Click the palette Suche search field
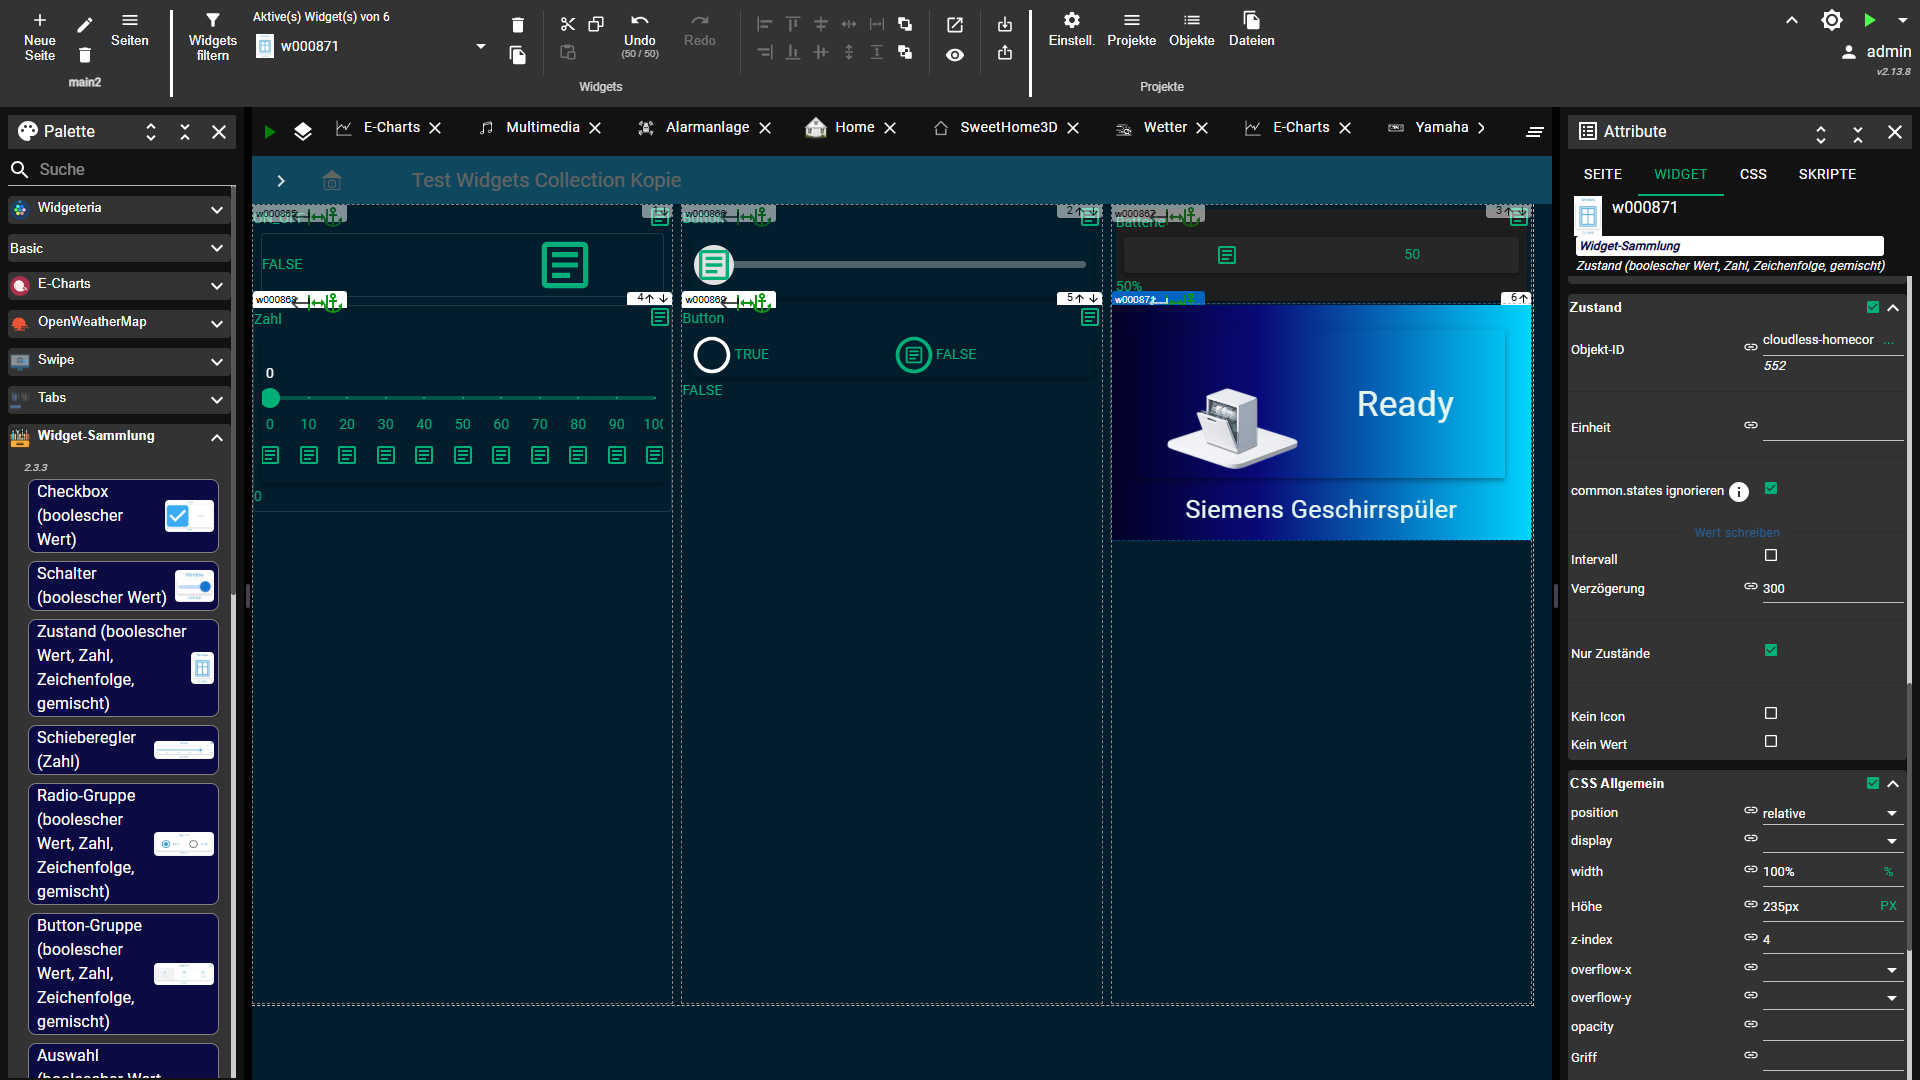 [x=120, y=169]
